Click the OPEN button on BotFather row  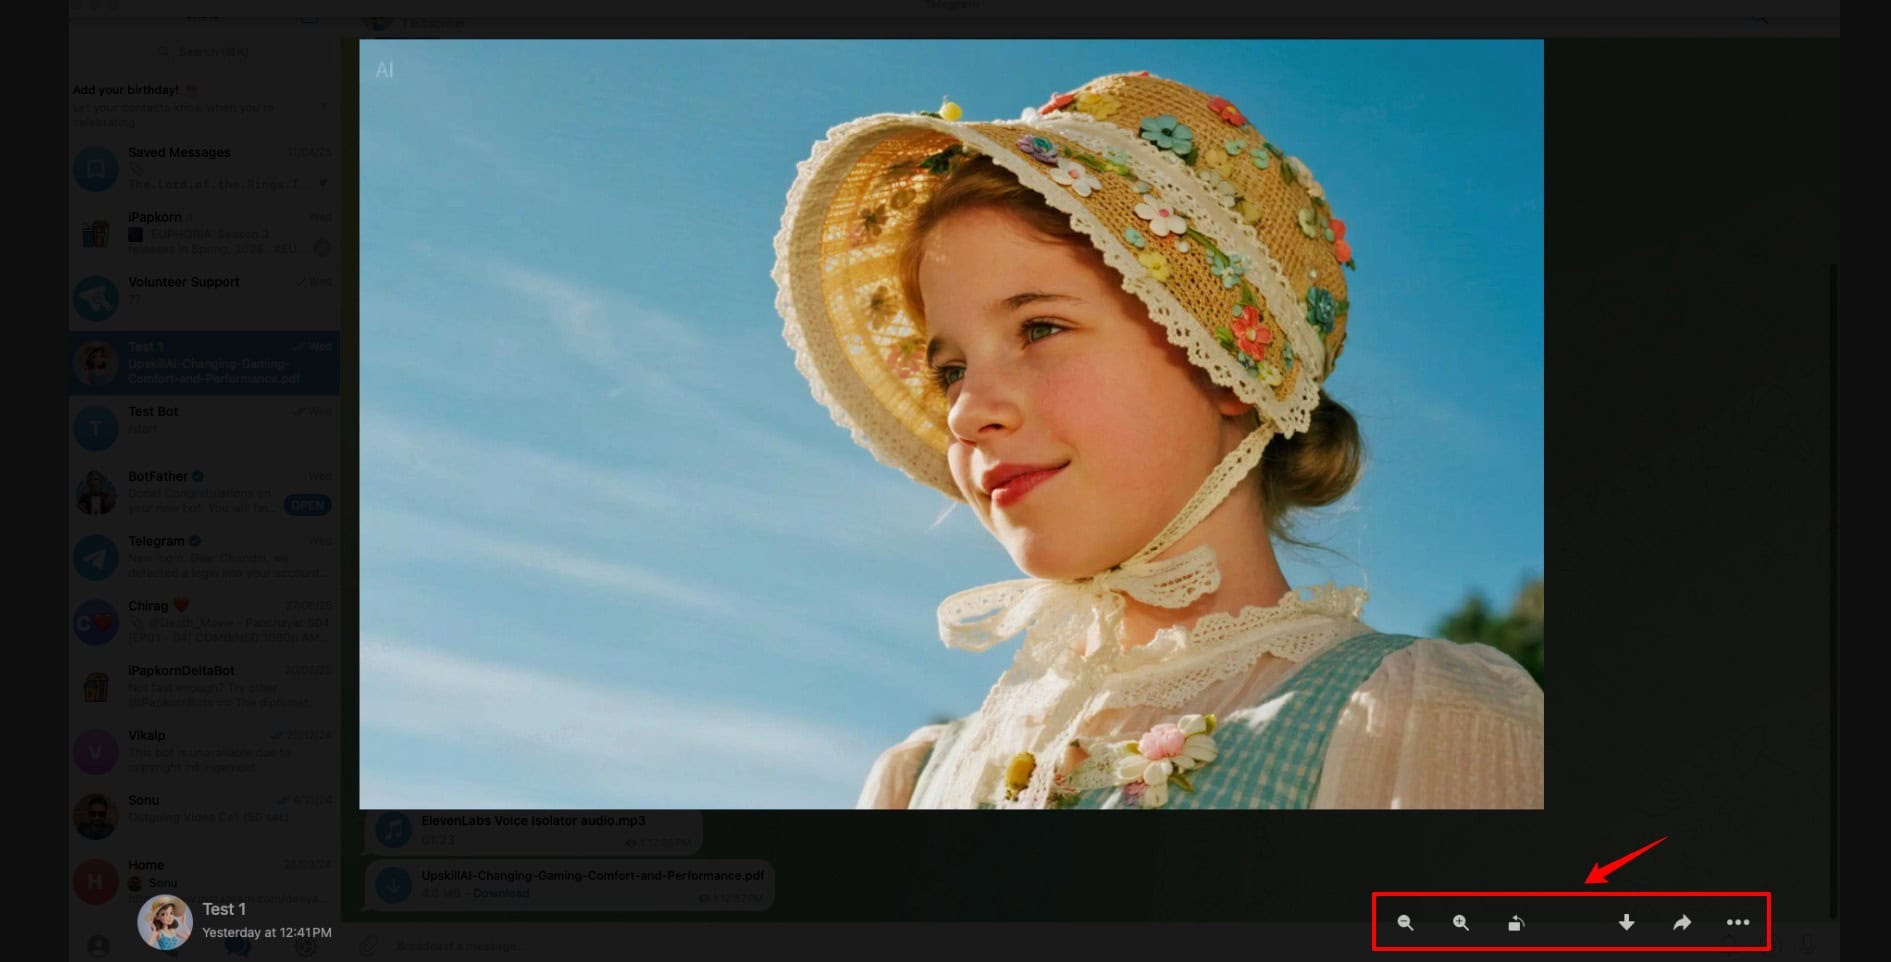[x=307, y=505]
